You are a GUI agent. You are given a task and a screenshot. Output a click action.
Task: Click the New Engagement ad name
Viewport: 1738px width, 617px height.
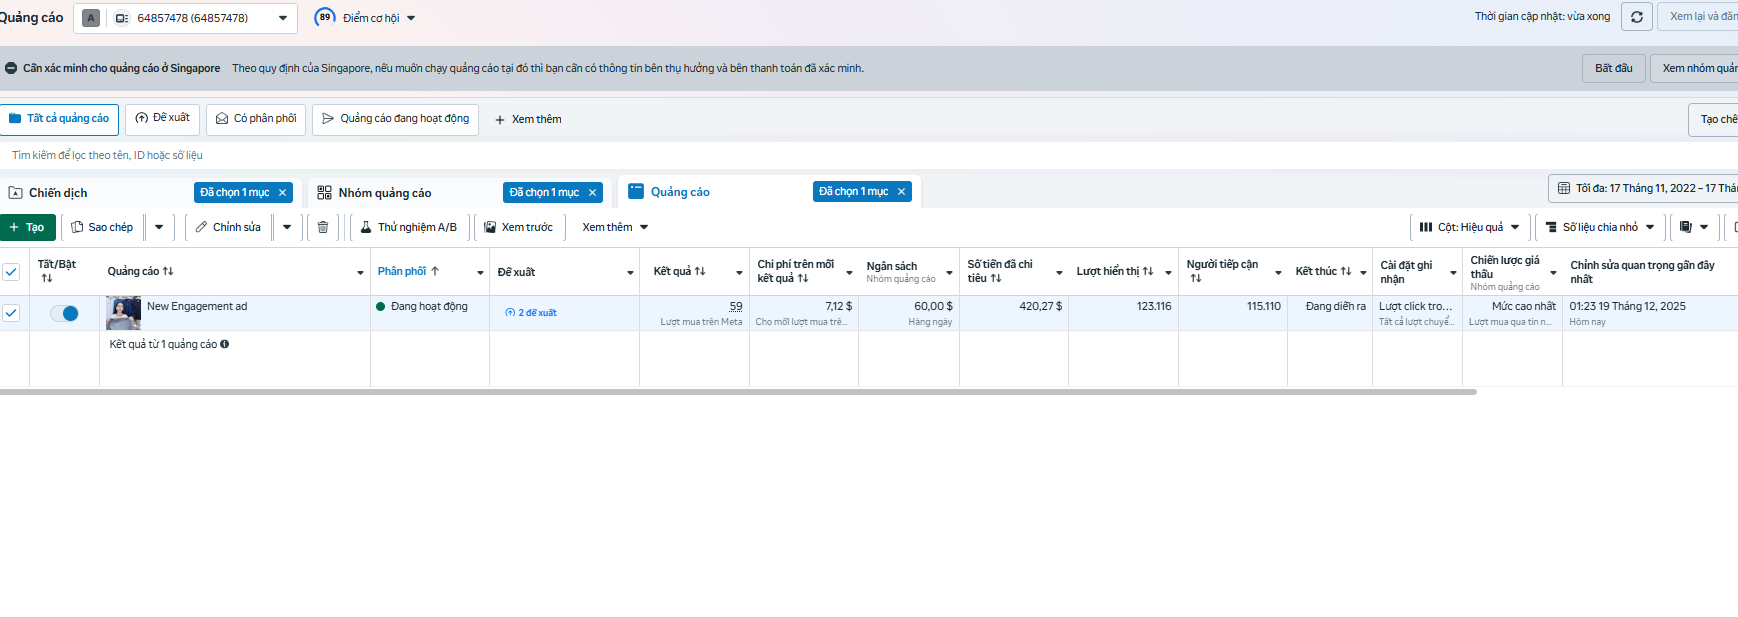(197, 306)
